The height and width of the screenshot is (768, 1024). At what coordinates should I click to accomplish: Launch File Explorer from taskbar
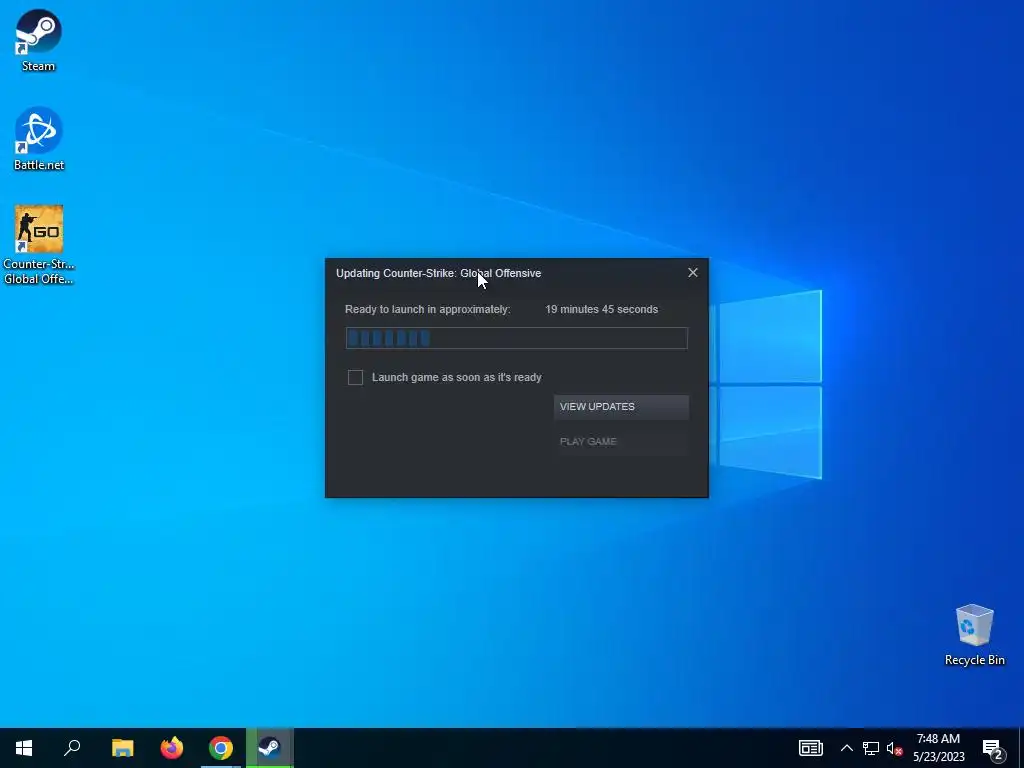pos(122,748)
